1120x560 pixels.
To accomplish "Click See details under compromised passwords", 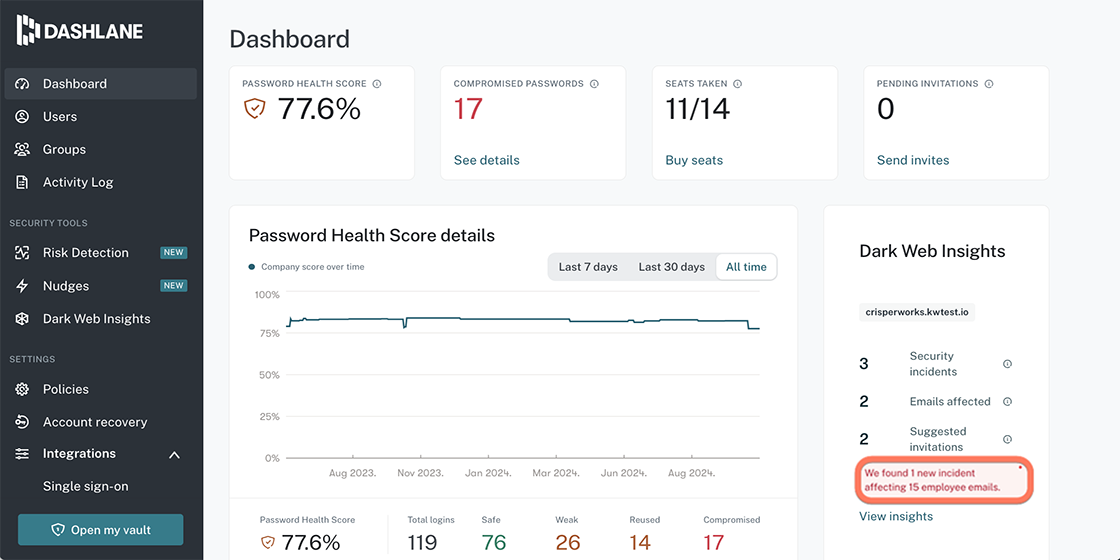I will (486, 160).
